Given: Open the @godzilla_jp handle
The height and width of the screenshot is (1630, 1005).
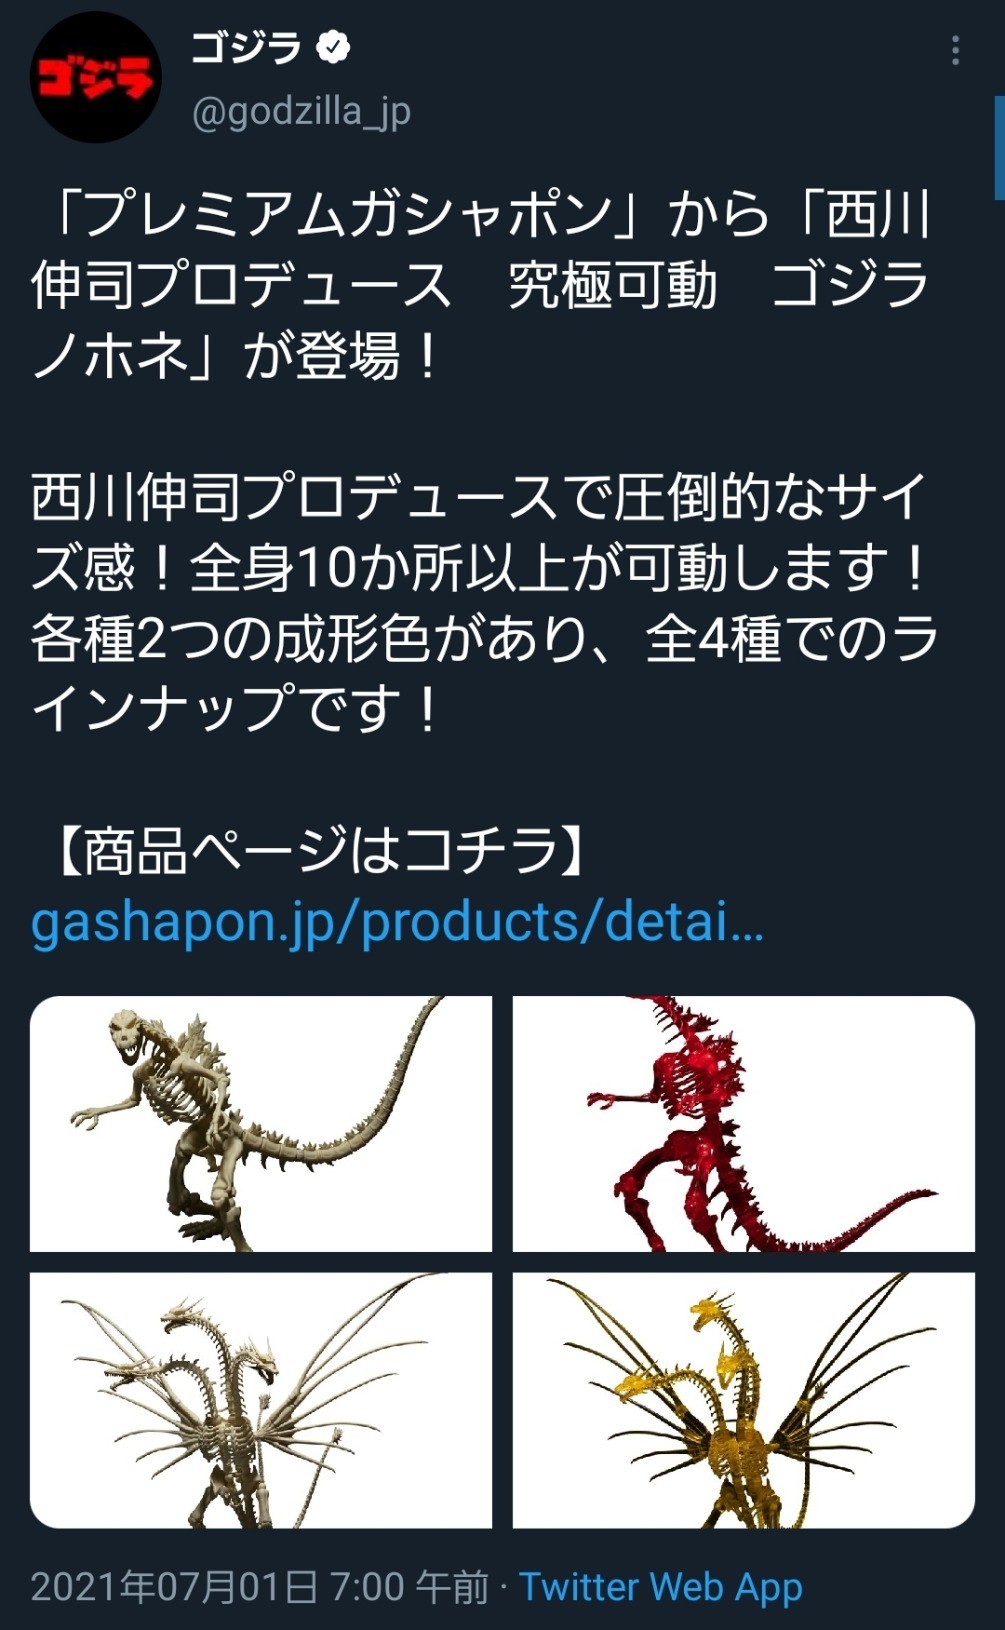Looking at the screenshot, I should tap(301, 112).
